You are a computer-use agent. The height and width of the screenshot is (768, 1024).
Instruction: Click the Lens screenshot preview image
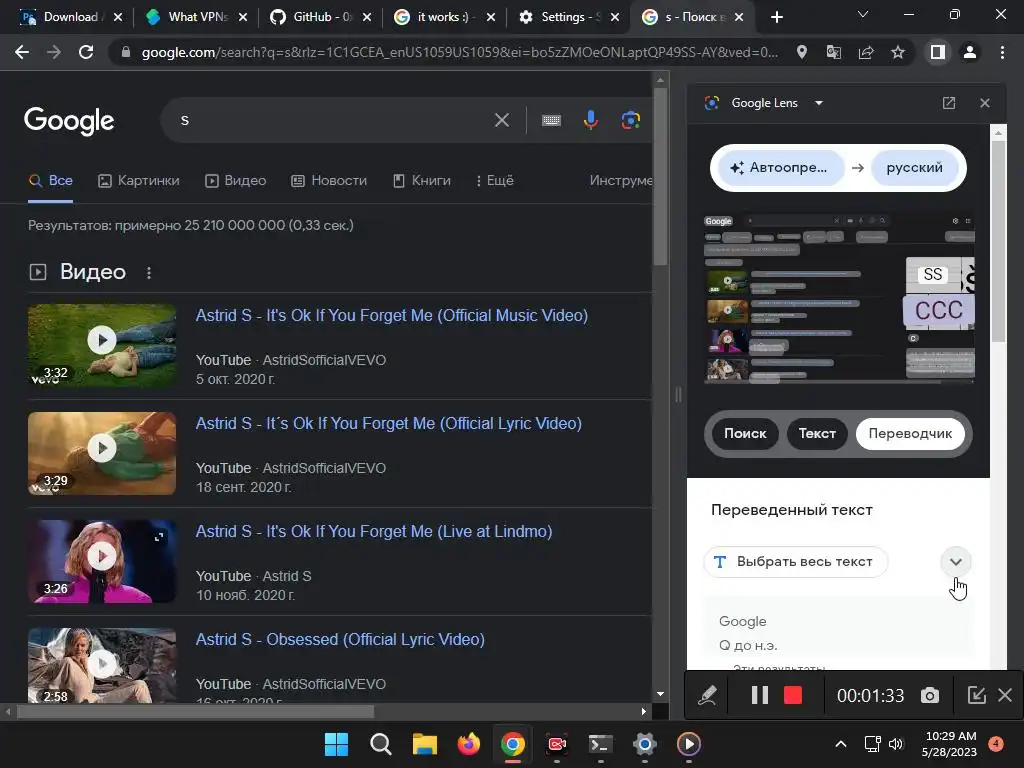[839, 297]
